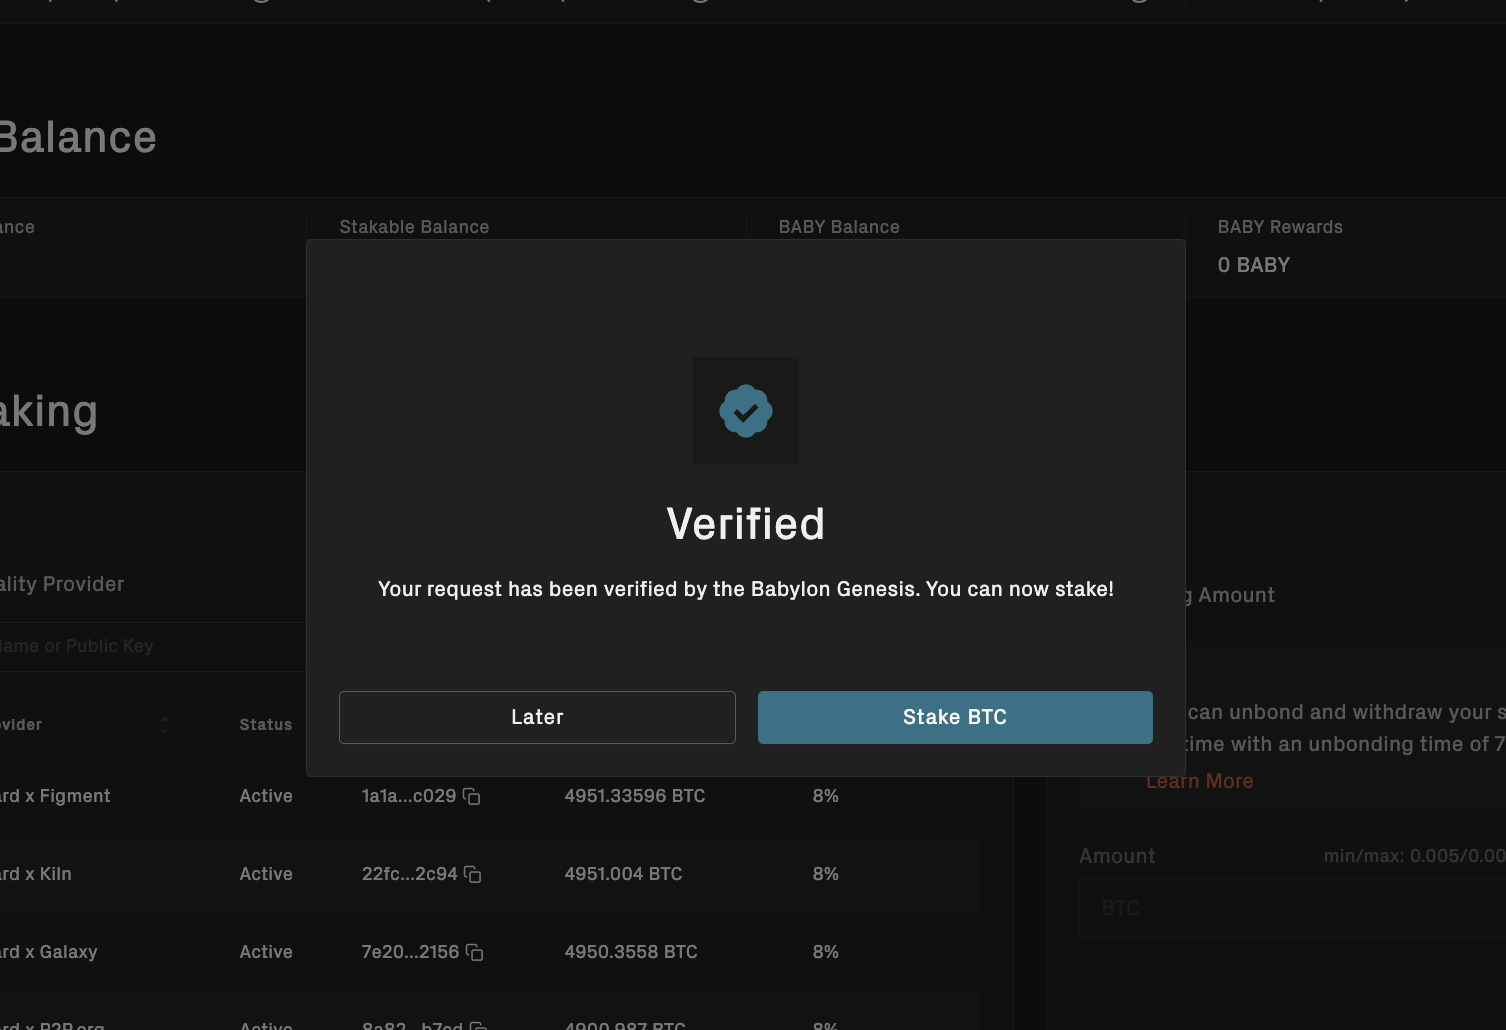This screenshot has height=1030, width=1506.
Task: Click the 4951.004 BTC value
Action: click(623, 874)
